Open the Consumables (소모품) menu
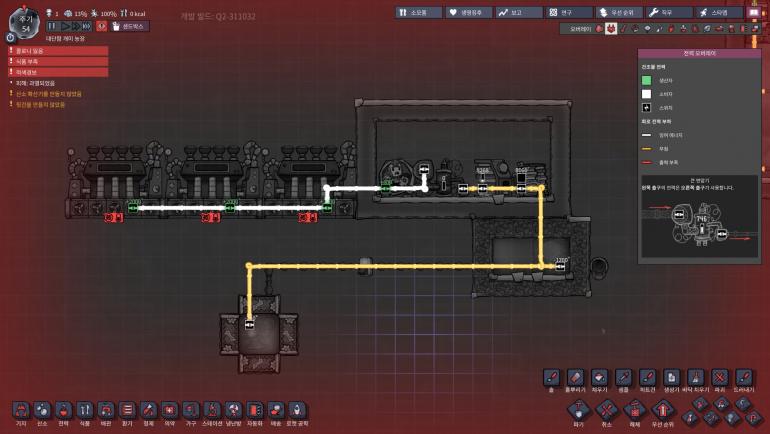Screen dimensions: 770x434 [x=418, y=12]
